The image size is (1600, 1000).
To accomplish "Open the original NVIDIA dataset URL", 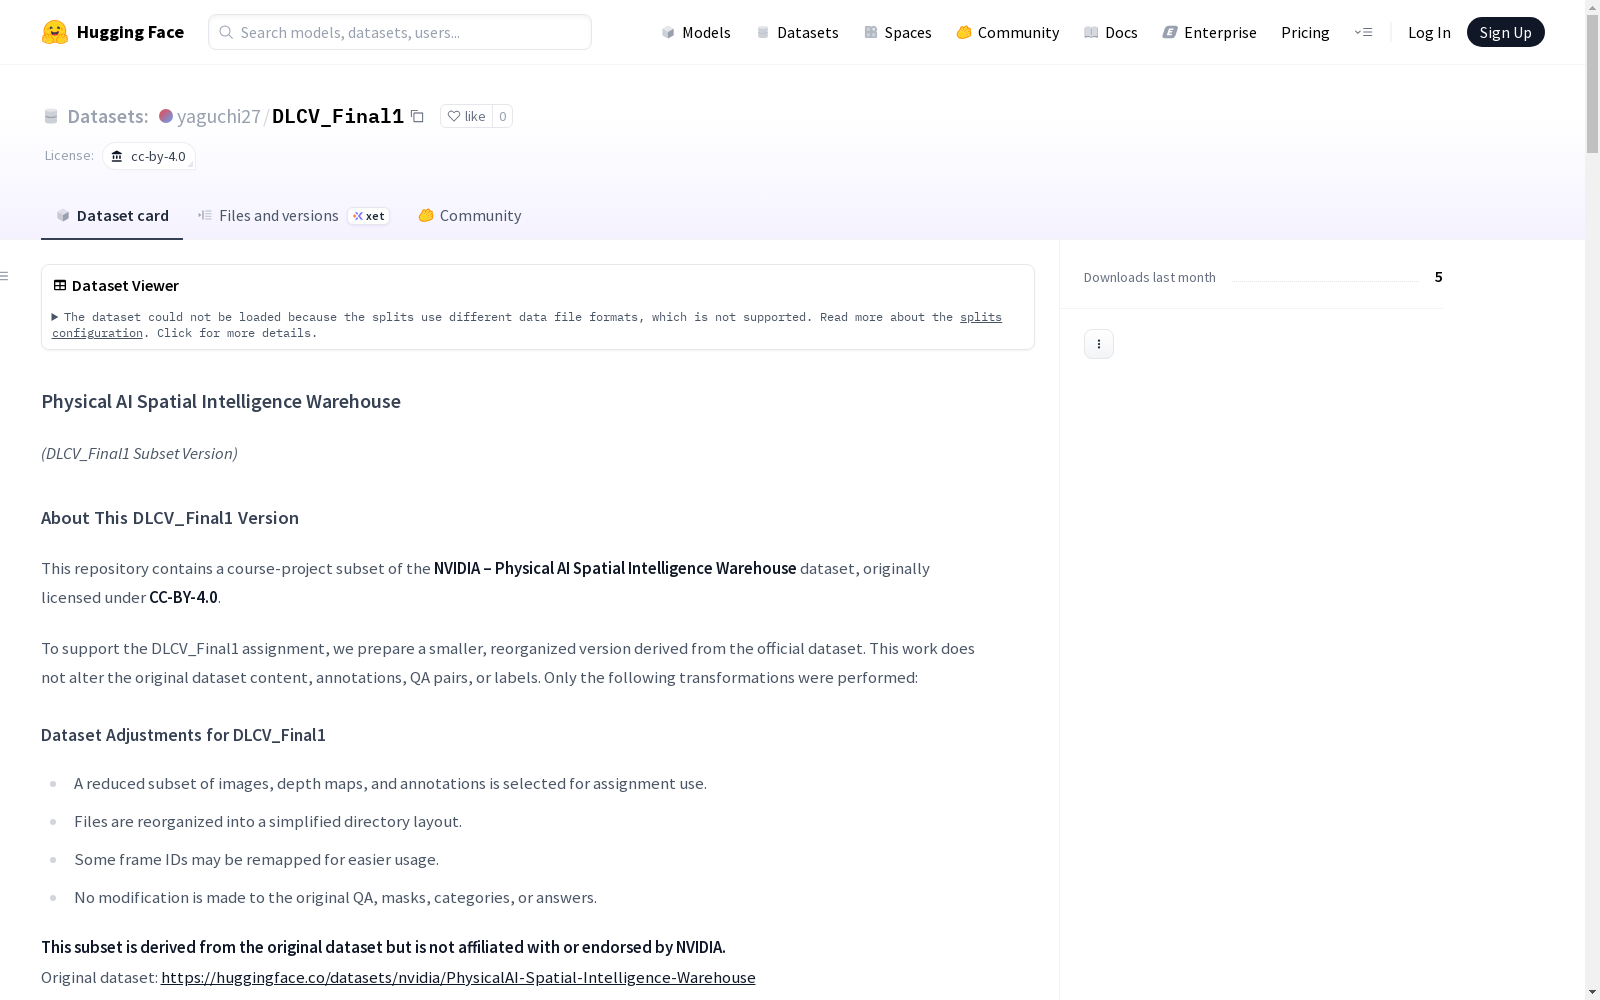I will 458,977.
